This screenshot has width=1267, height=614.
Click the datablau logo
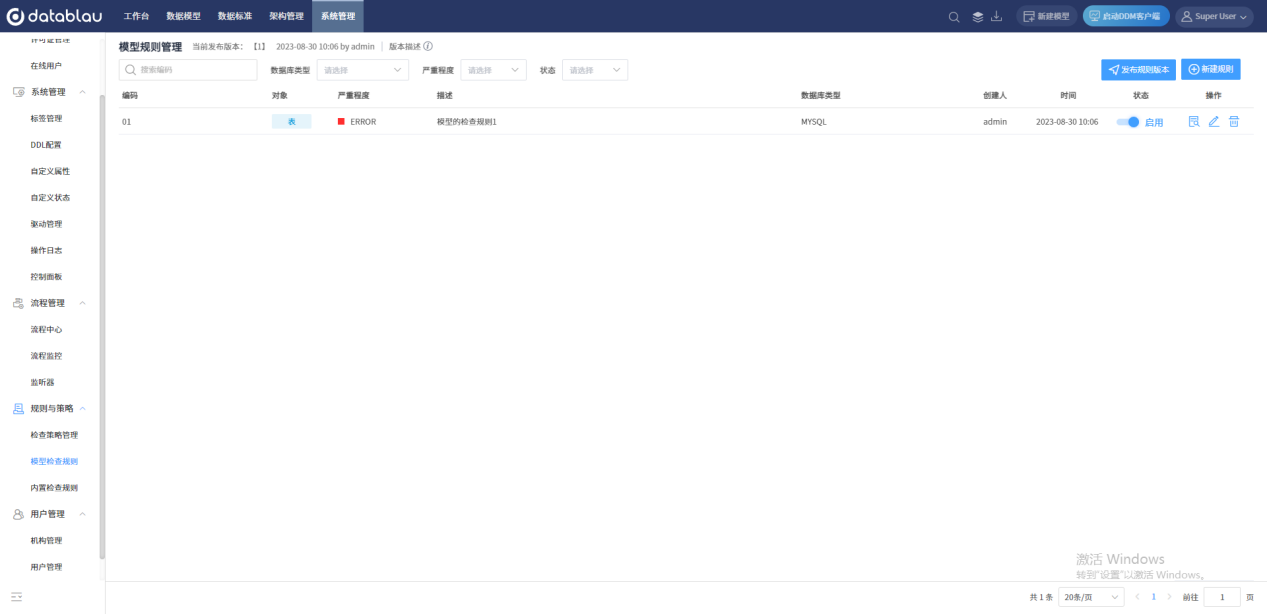tap(56, 16)
